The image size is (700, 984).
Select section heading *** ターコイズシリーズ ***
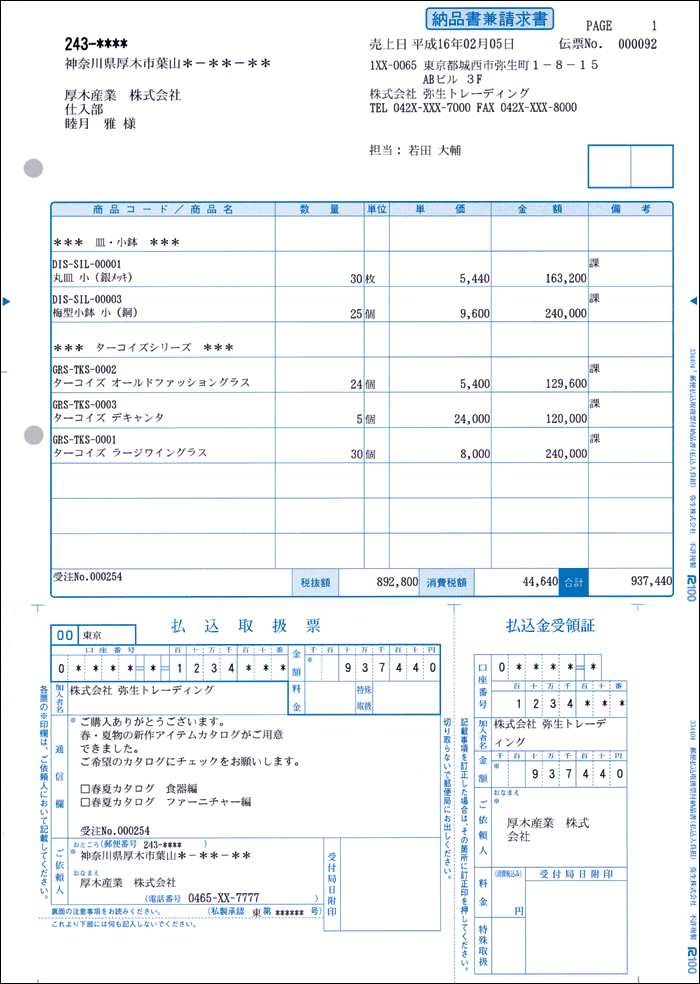click(x=144, y=347)
